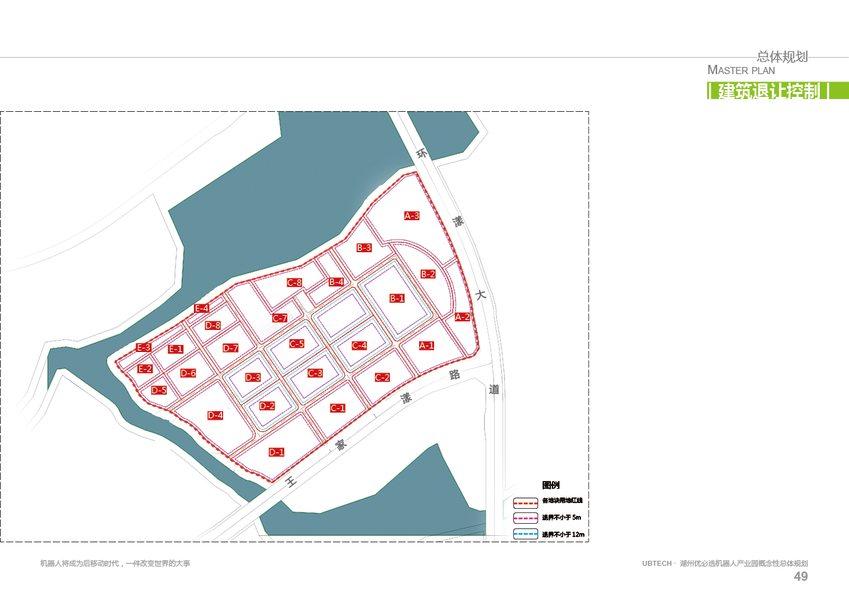
Task: Click the blue dashed 12m legend swatch
Action: (525, 534)
